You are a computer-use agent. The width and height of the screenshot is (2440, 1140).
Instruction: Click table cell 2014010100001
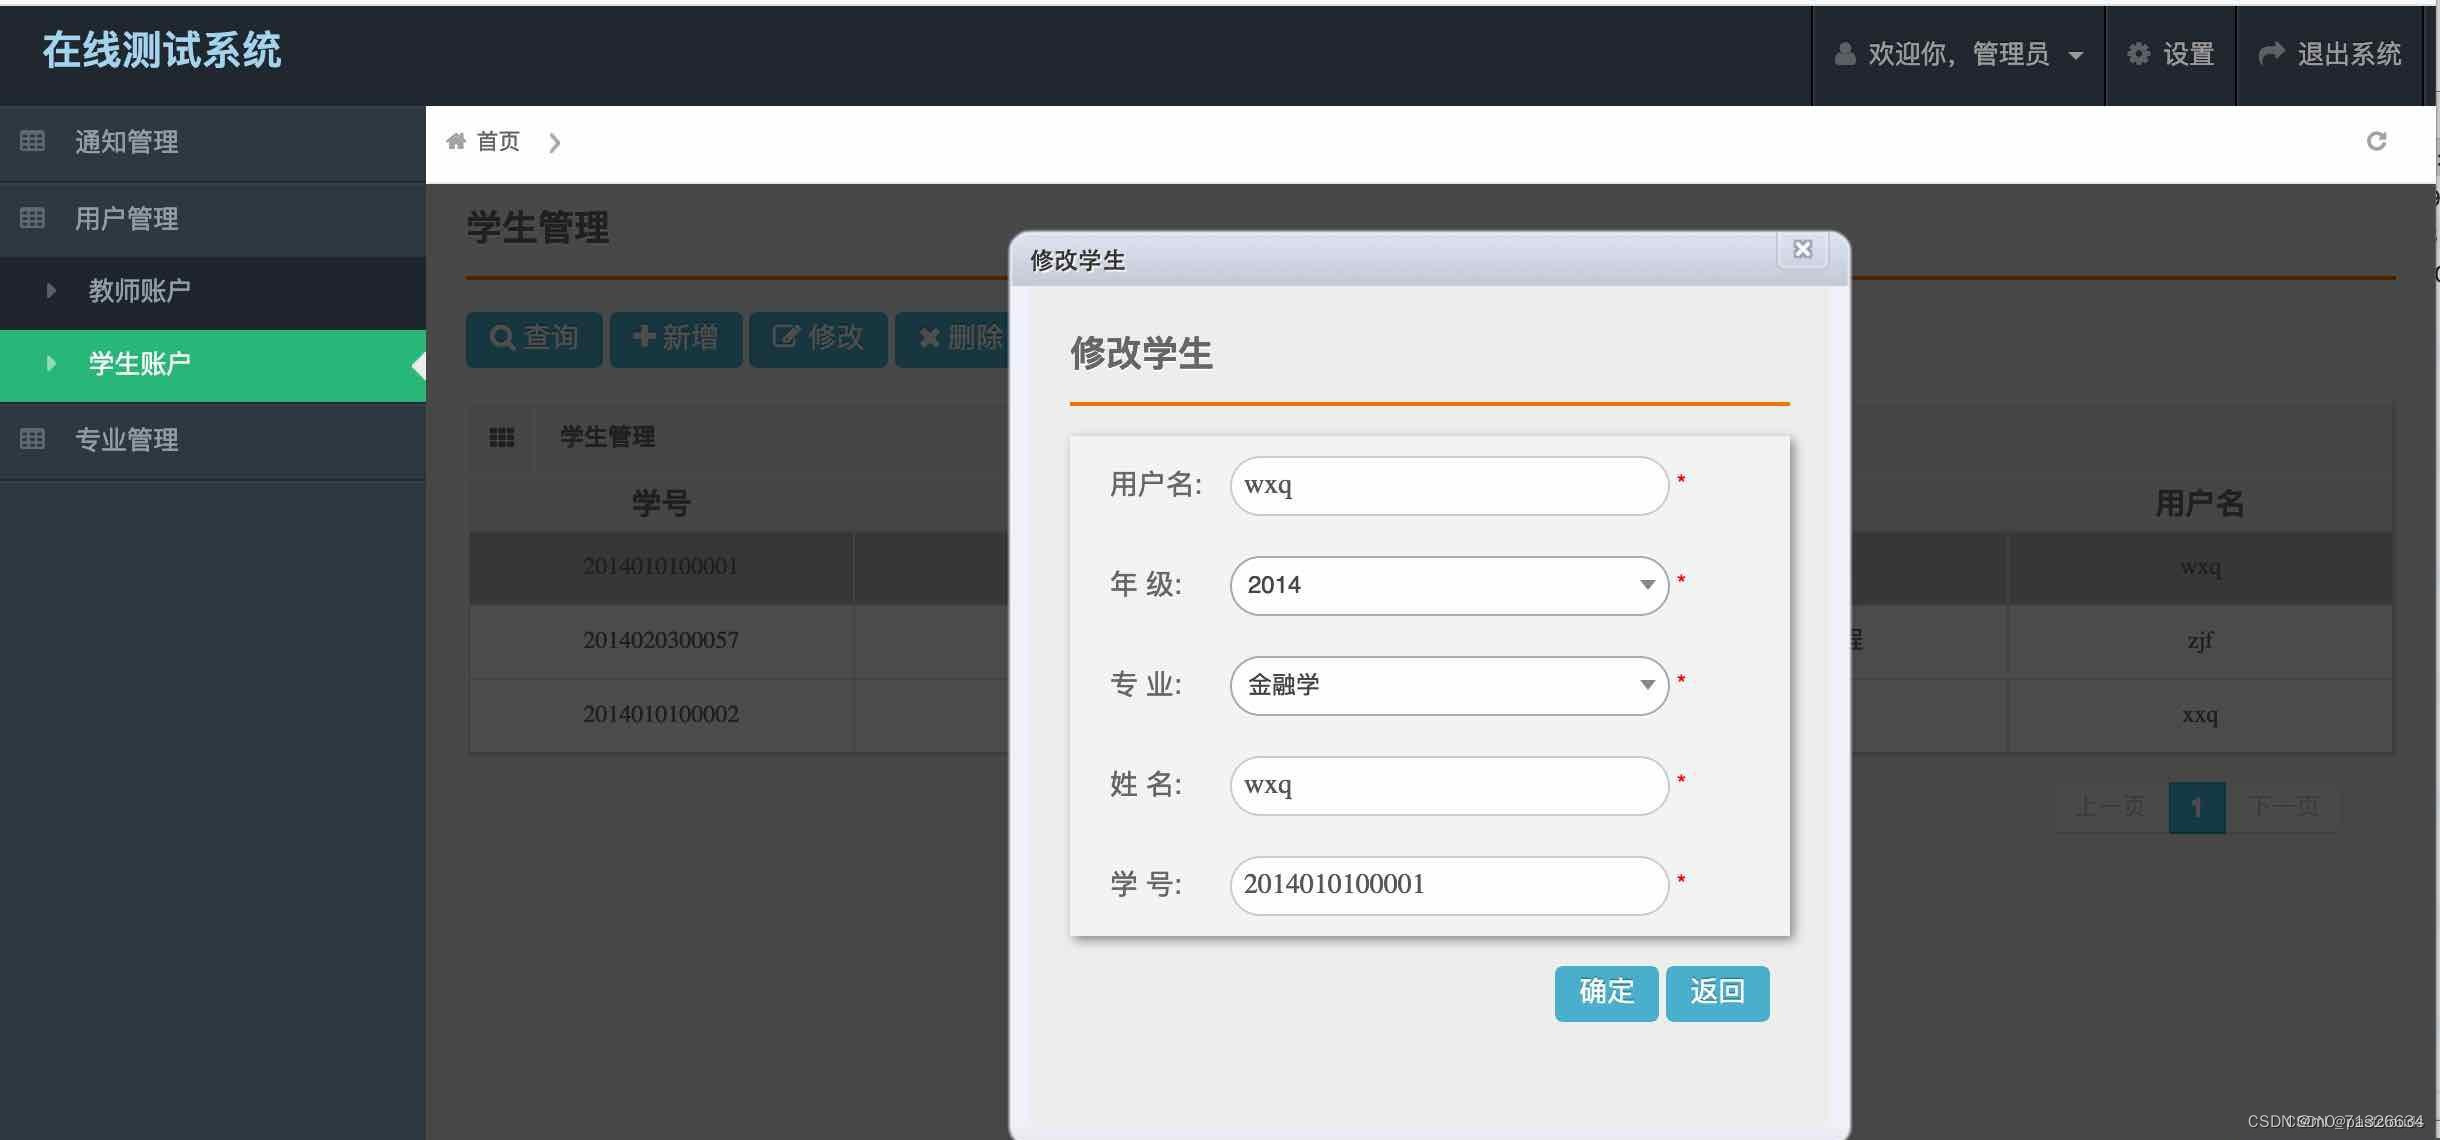pos(661,567)
